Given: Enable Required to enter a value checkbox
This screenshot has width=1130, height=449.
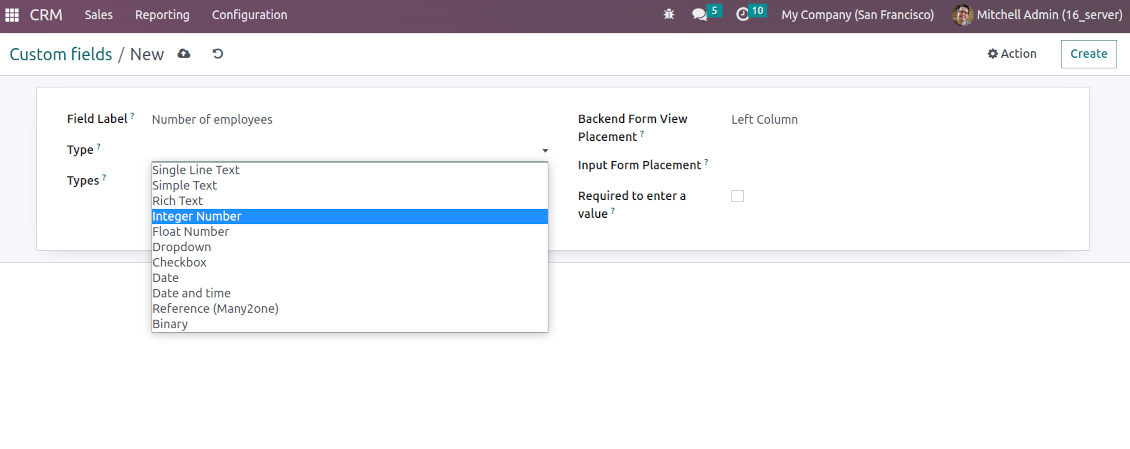Looking at the screenshot, I should [737, 196].
